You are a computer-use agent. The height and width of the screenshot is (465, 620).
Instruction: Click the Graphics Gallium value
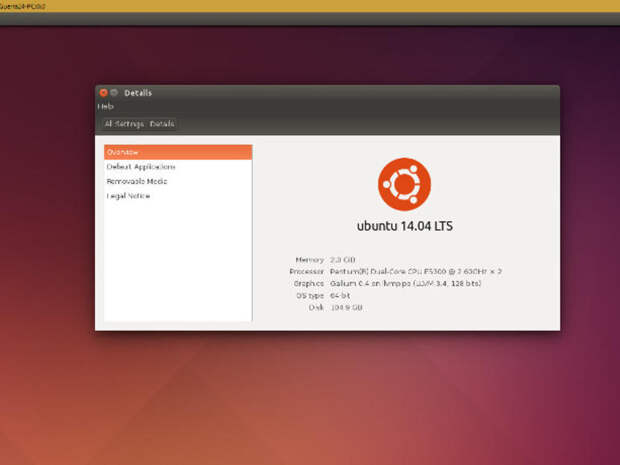405,283
